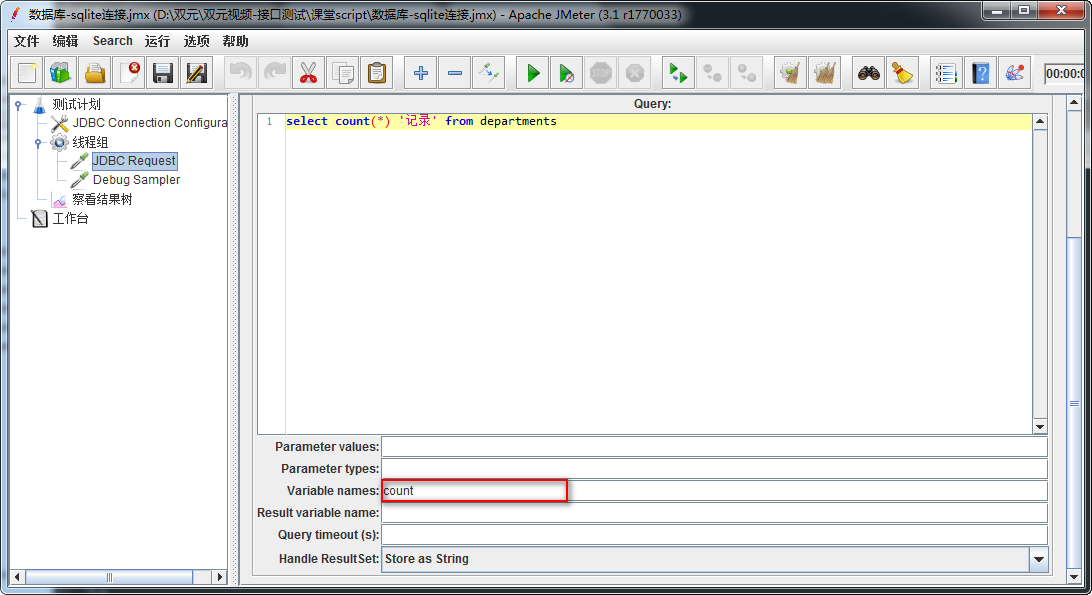Click the Undo arrow icon
The image size is (1092, 595).
click(x=240, y=73)
